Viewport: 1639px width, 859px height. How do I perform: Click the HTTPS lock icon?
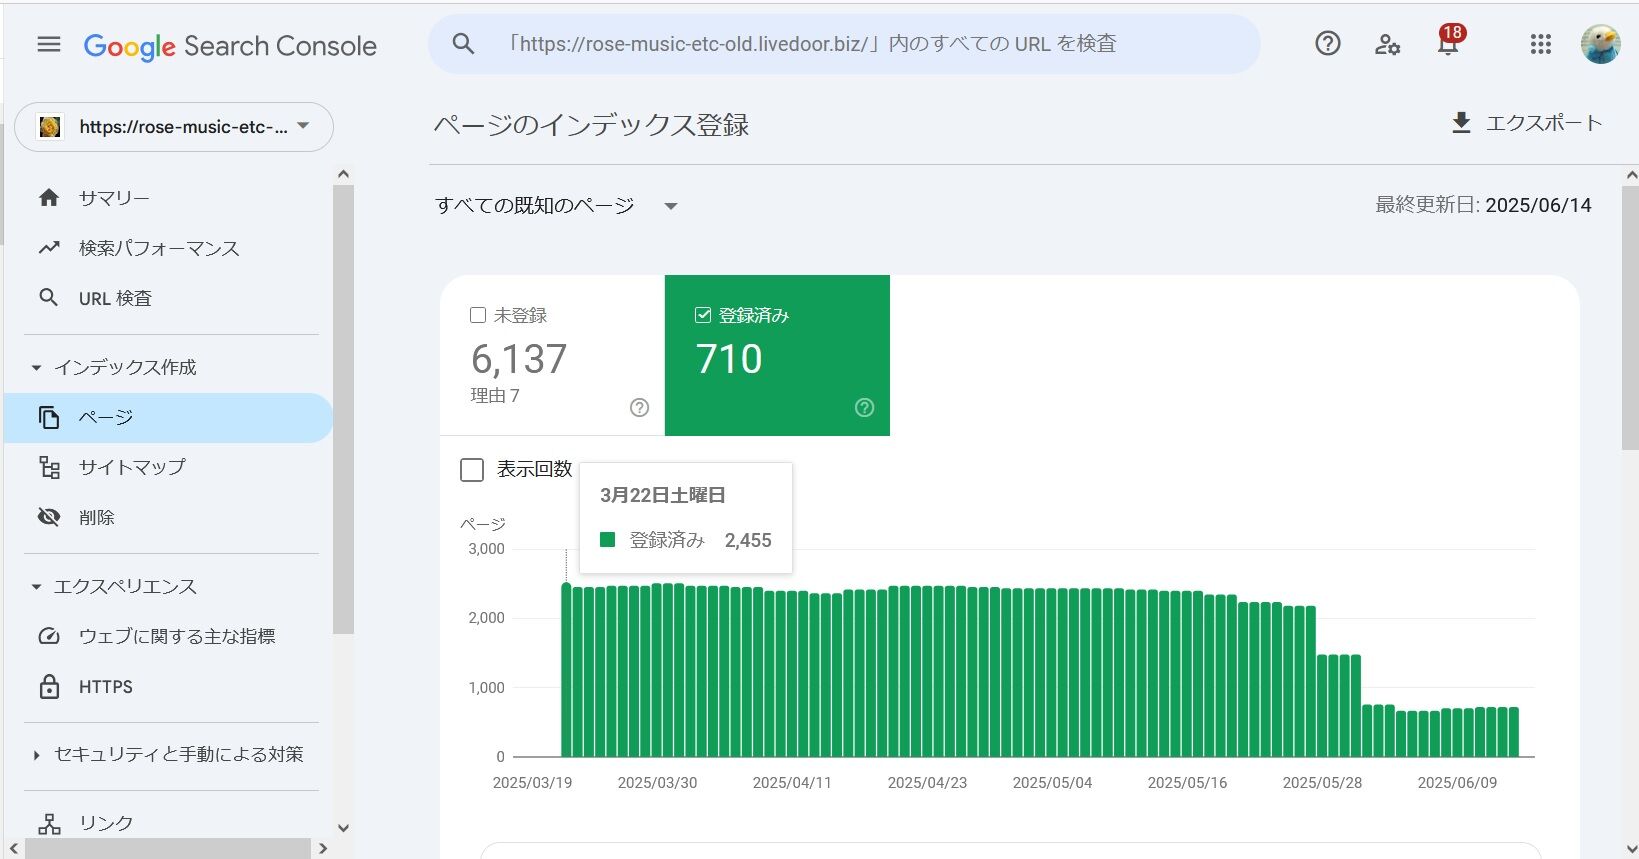click(x=49, y=687)
